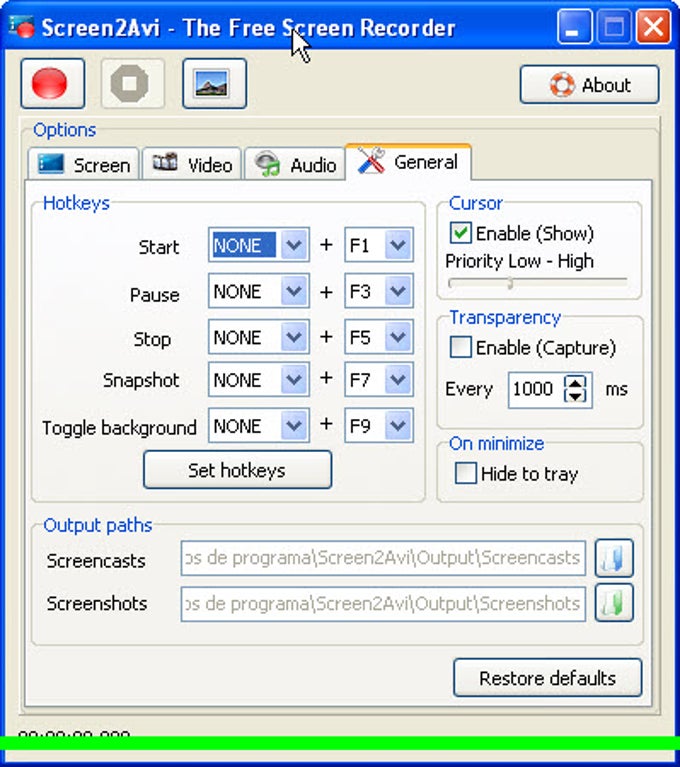Screen dimensions: 680x767
Task: Click the Screencasts output path field
Action: pyautogui.click(x=383, y=558)
